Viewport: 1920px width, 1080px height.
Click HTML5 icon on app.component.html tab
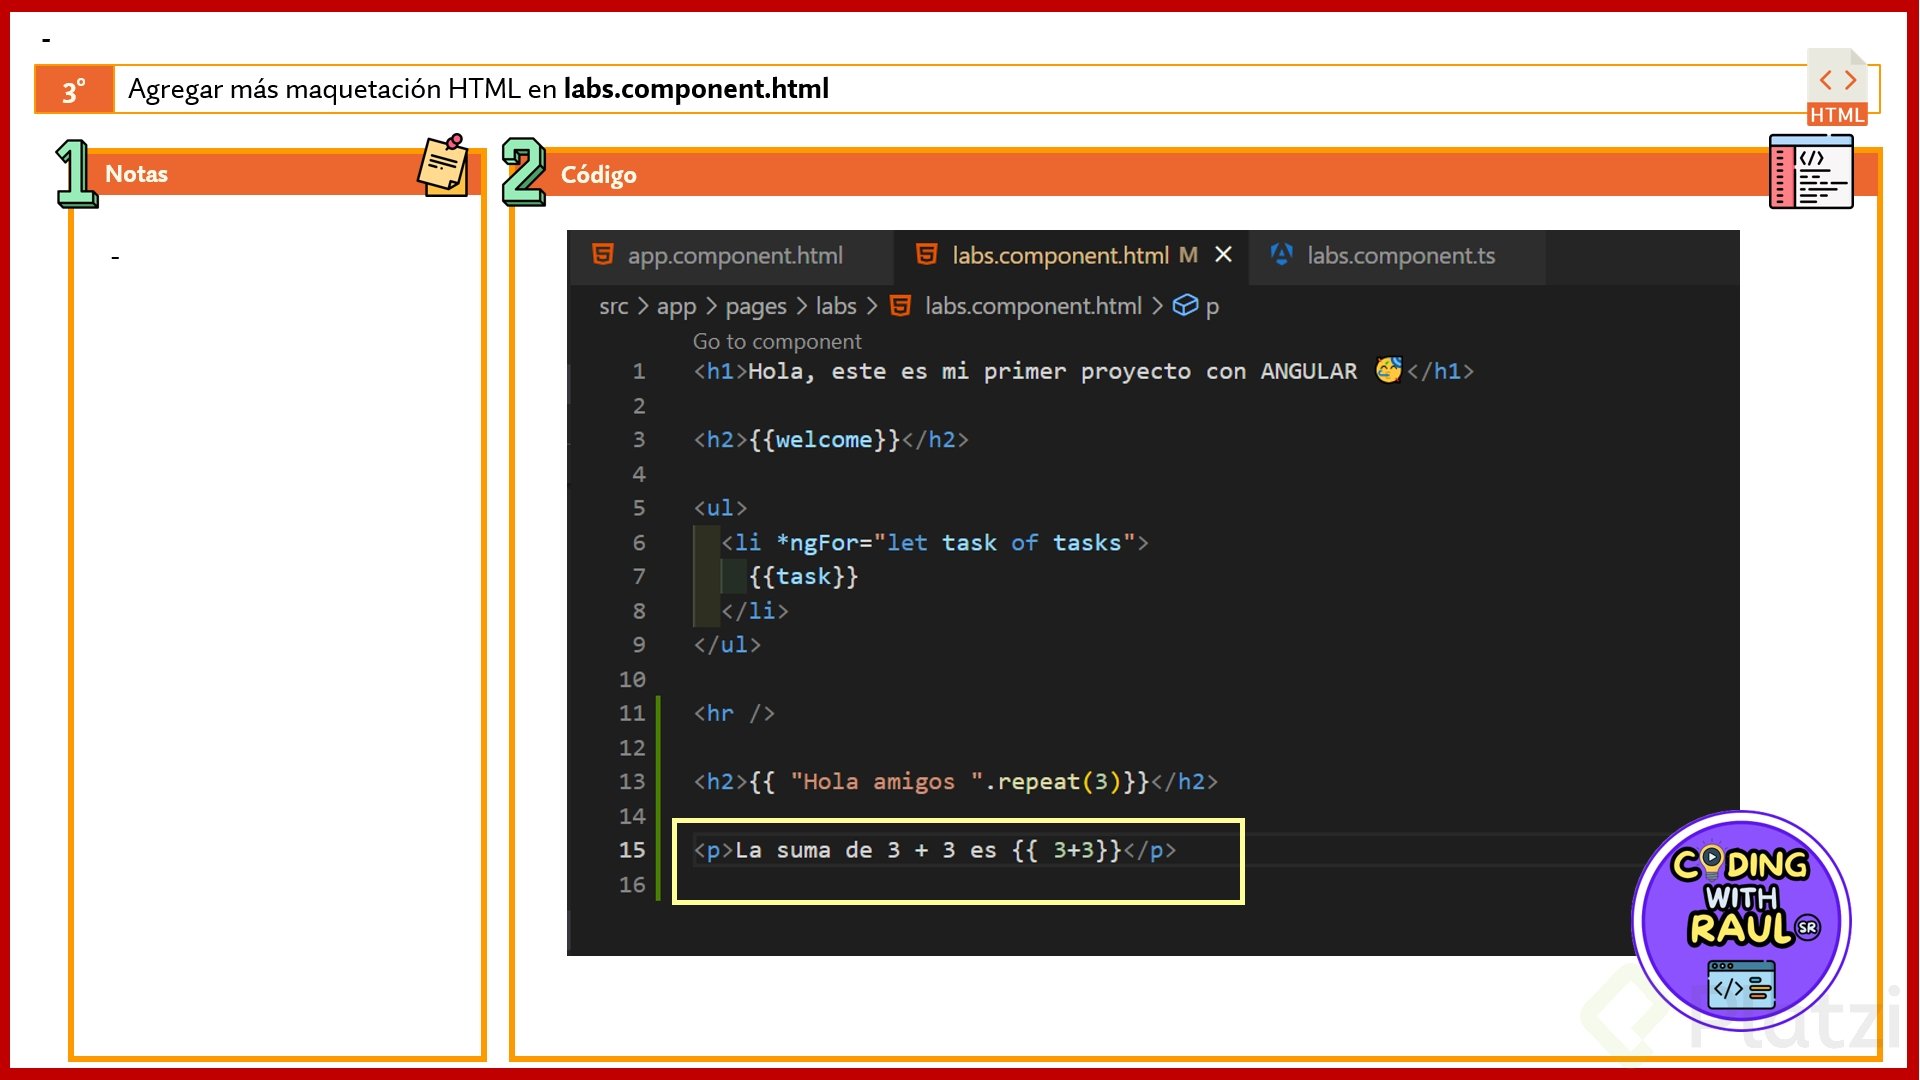click(x=603, y=255)
